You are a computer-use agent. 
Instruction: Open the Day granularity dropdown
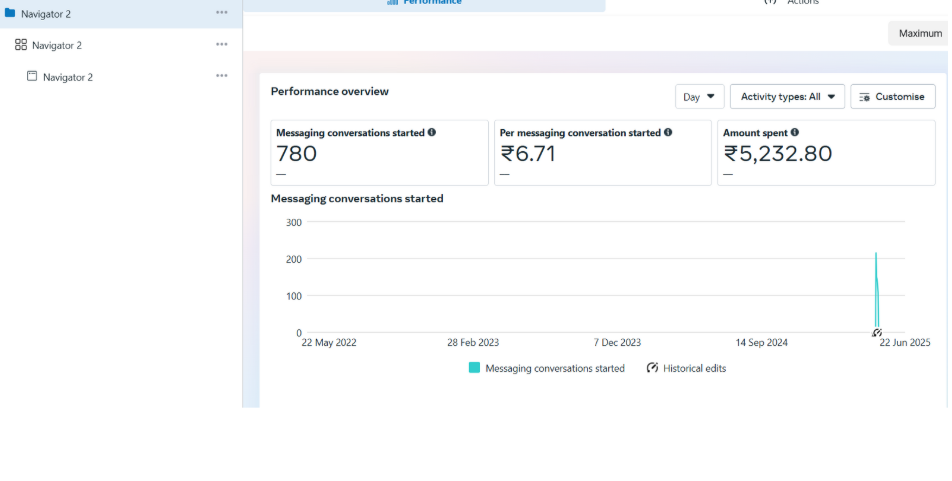699,97
